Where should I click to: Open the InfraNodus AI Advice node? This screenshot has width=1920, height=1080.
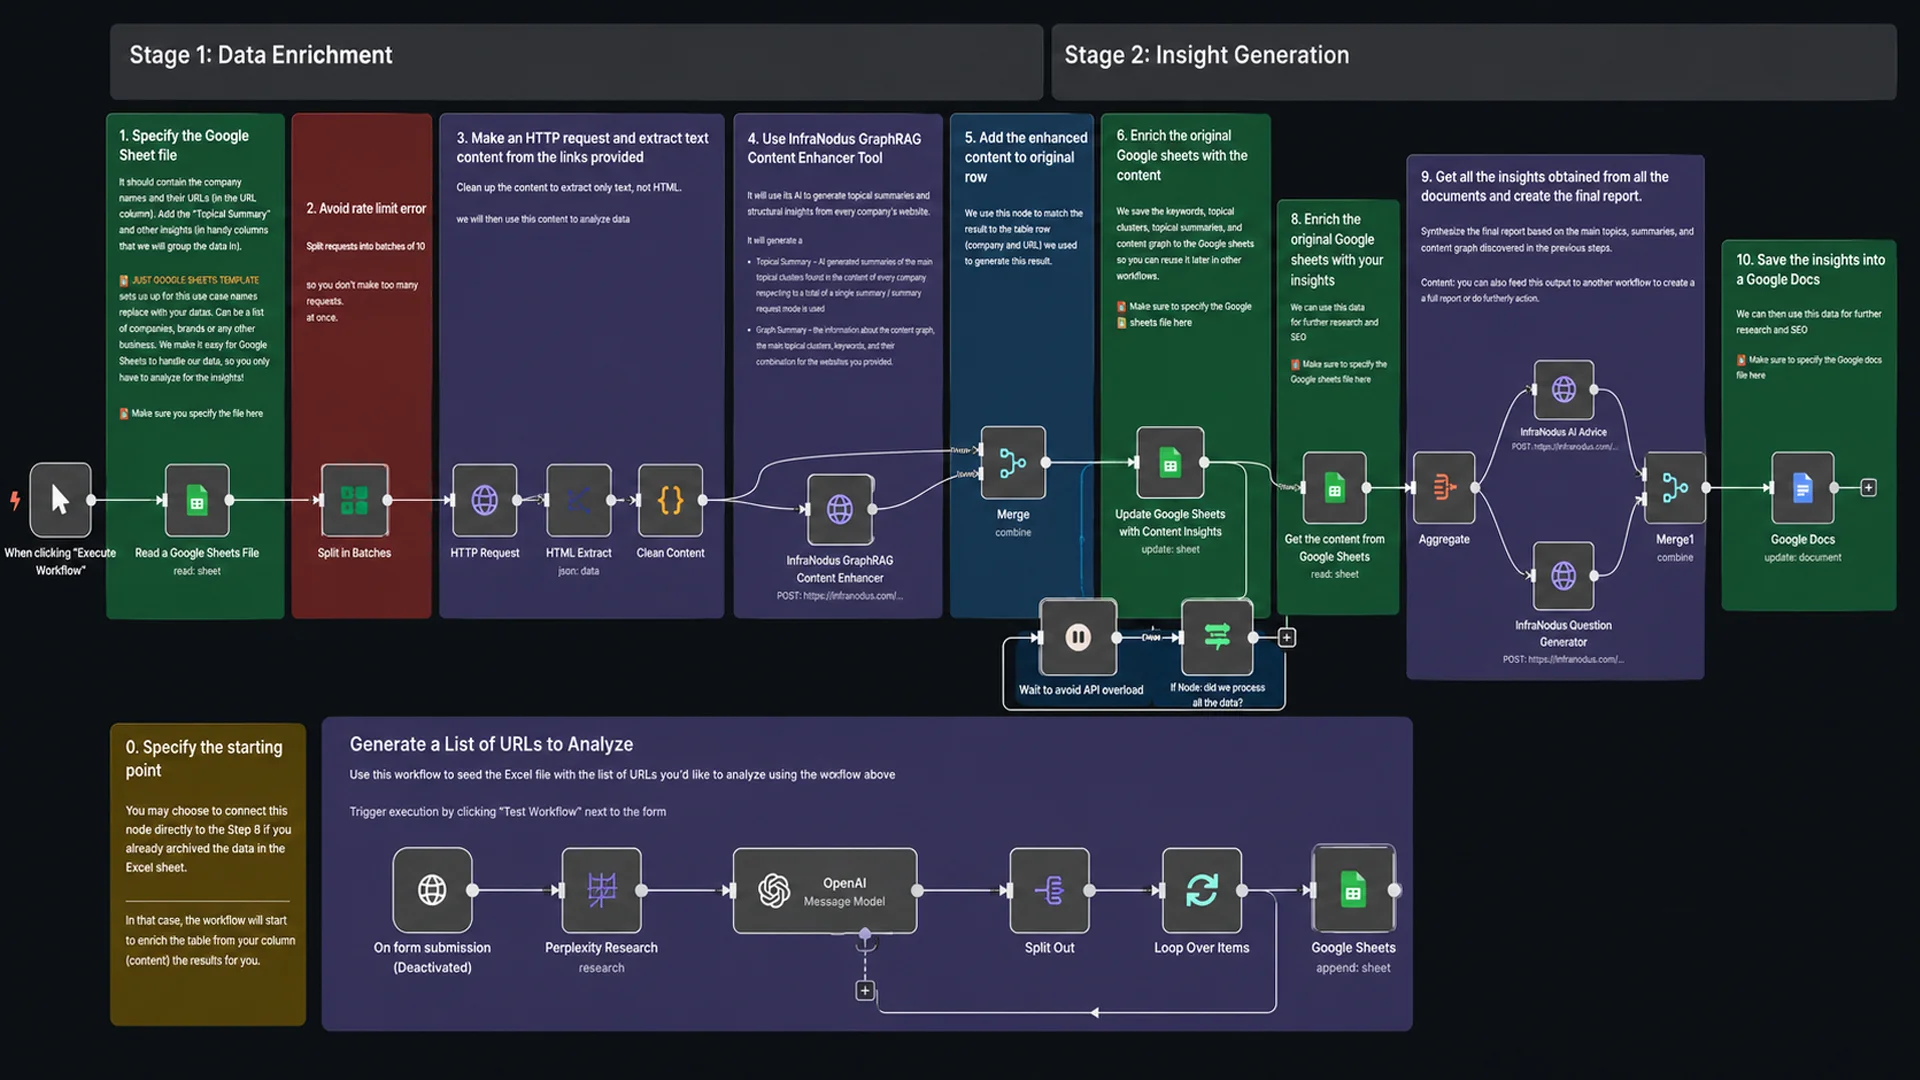pos(1564,389)
